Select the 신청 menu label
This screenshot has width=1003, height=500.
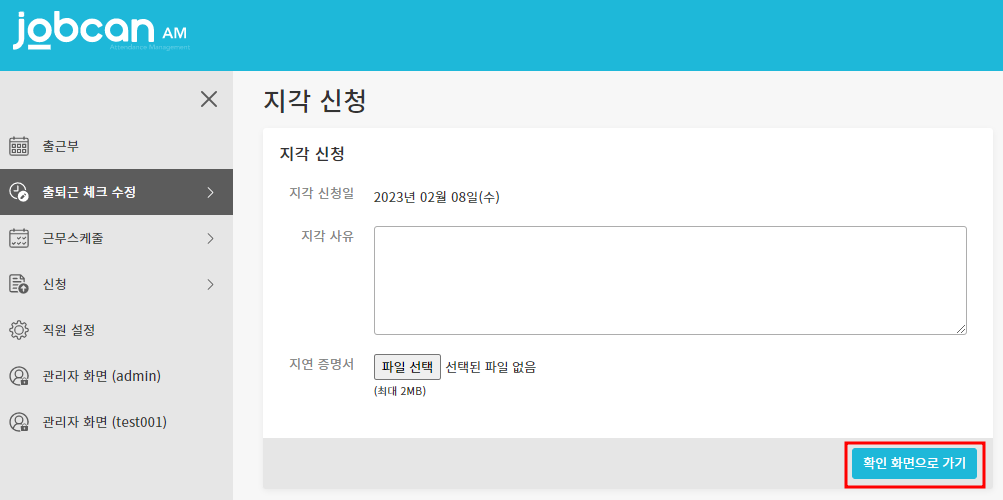pyautogui.click(x=55, y=284)
